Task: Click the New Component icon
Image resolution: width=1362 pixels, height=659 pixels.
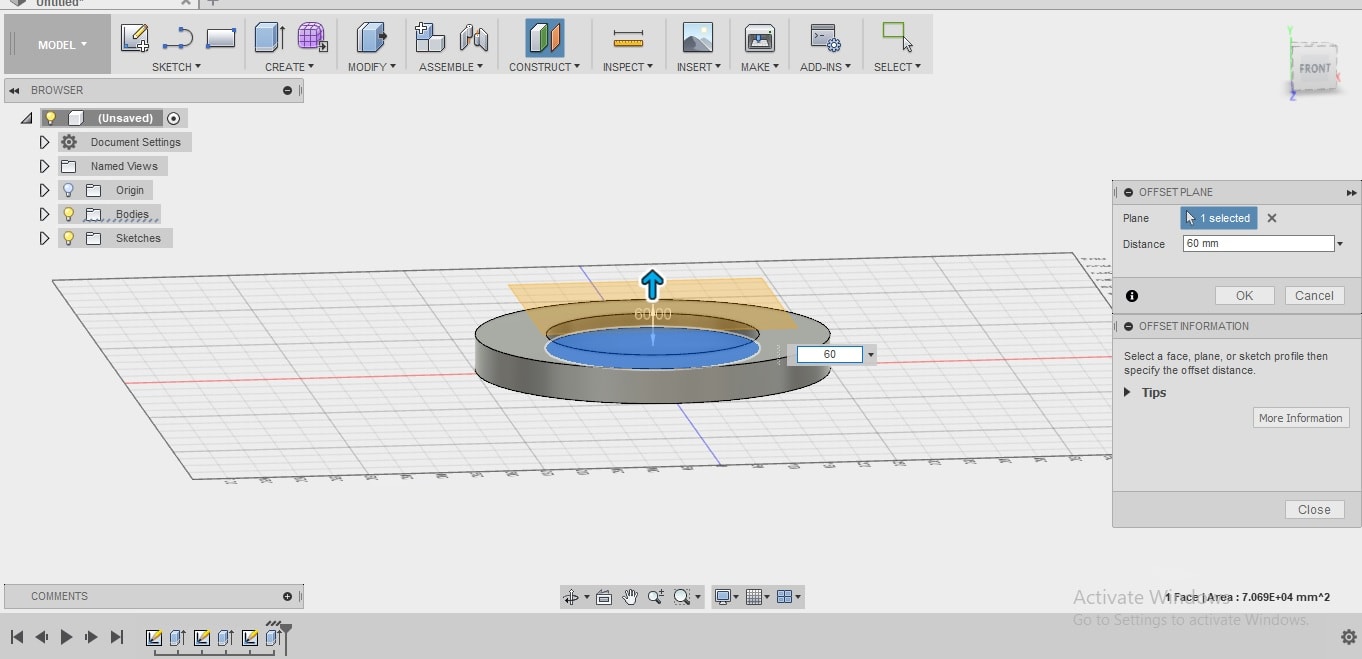Action: 429,38
